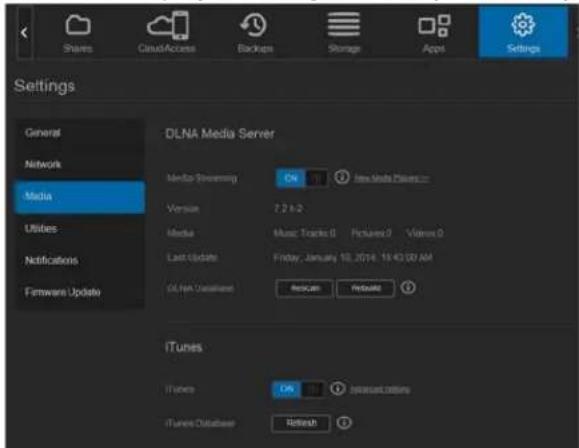579x448 pixels.
Task: Click the Rebuild DLNA database button
Action: click(x=365, y=288)
